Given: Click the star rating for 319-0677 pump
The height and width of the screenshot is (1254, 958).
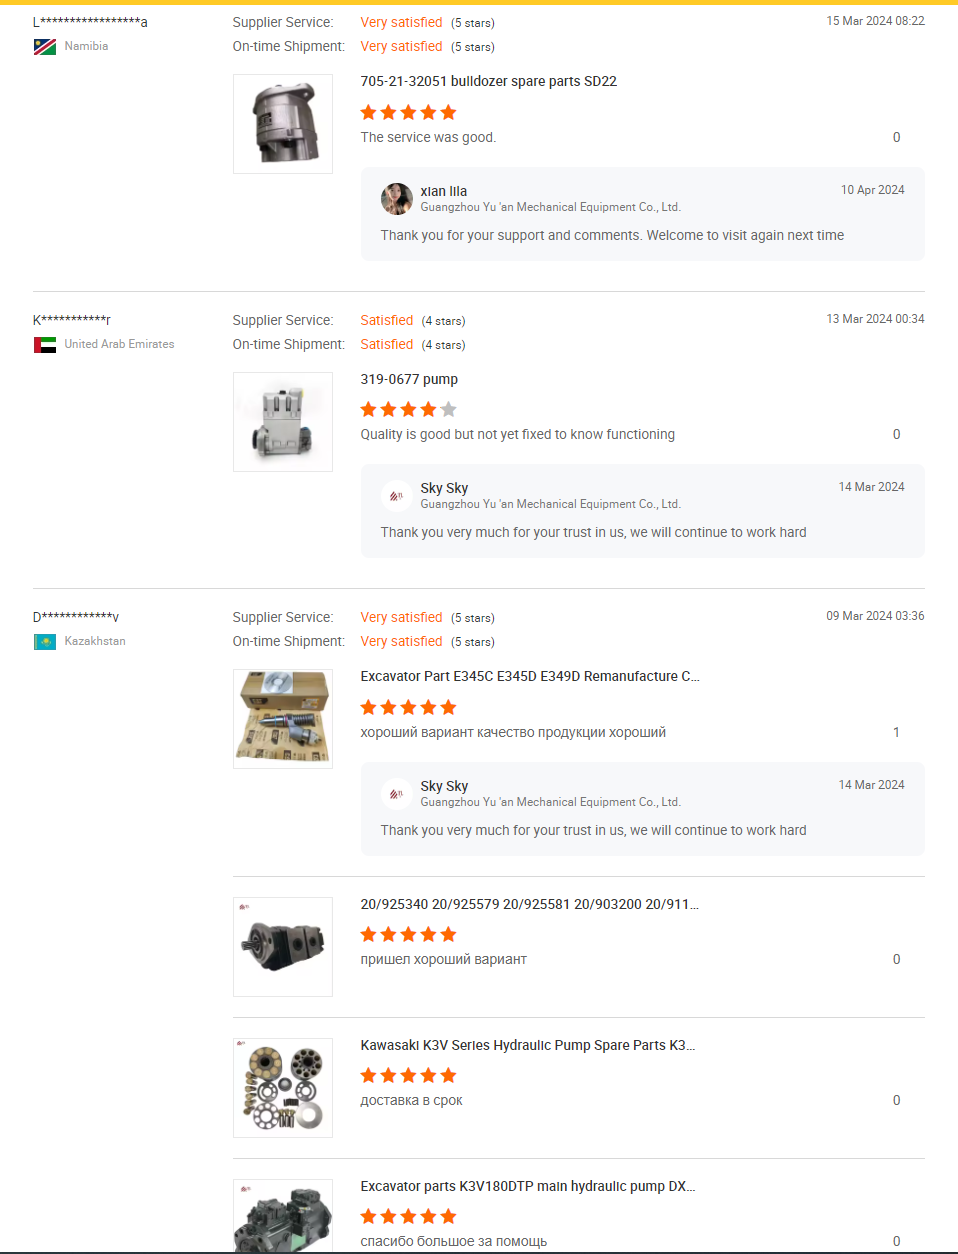Looking at the screenshot, I should pyautogui.click(x=408, y=409).
